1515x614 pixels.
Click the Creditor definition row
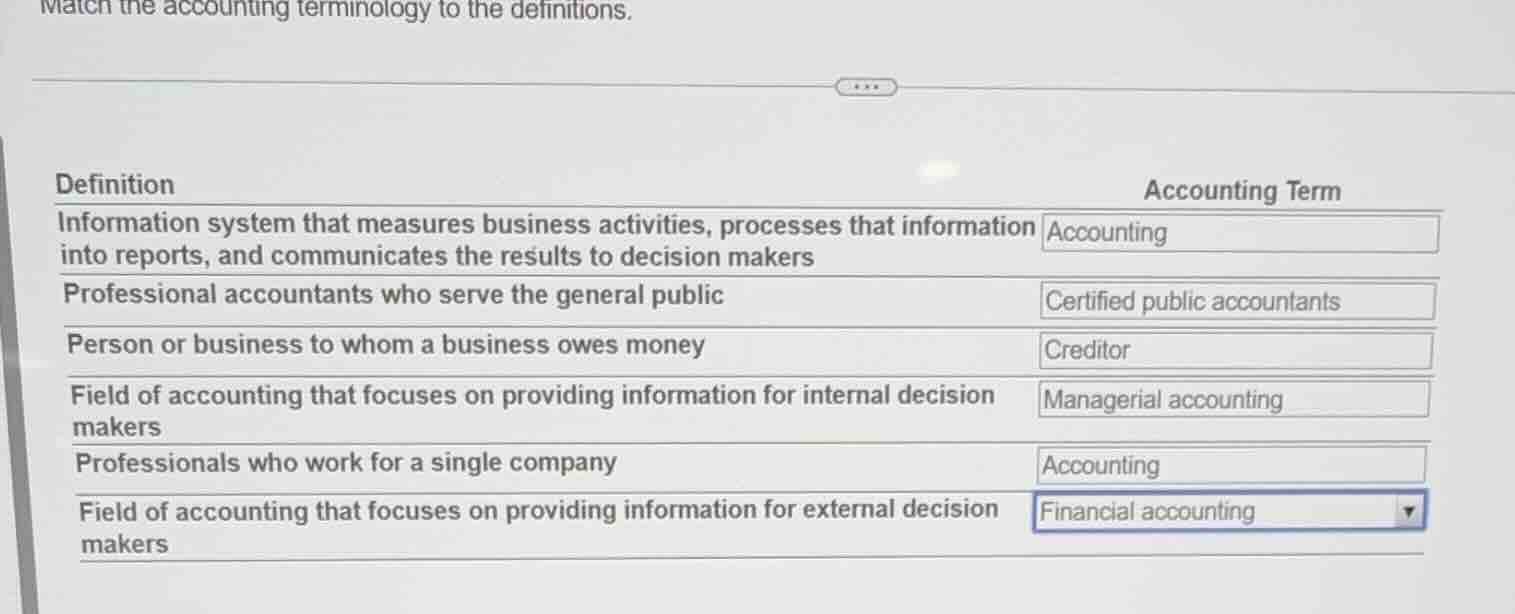pyautogui.click(x=385, y=345)
